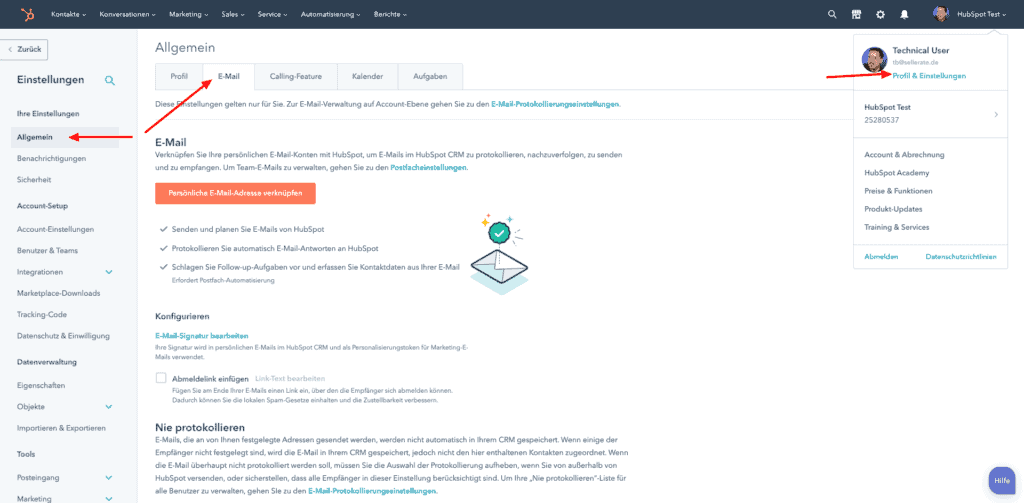Open the Marketplace icon in top bar
The width and height of the screenshot is (1024, 503).
tap(856, 14)
